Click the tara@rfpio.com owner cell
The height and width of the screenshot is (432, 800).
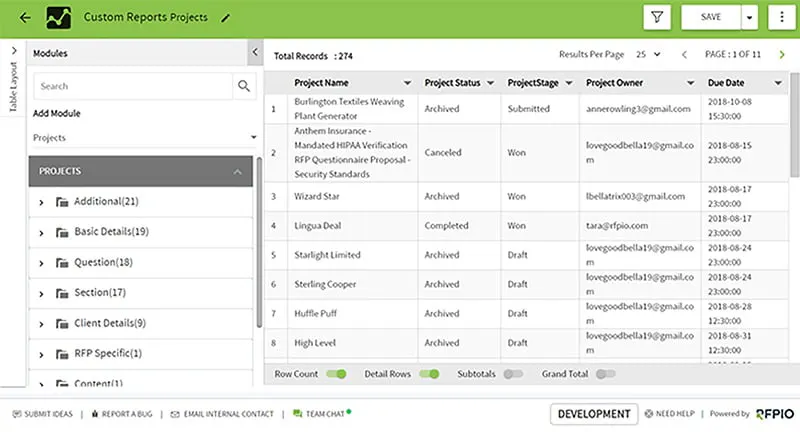point(640,225)
